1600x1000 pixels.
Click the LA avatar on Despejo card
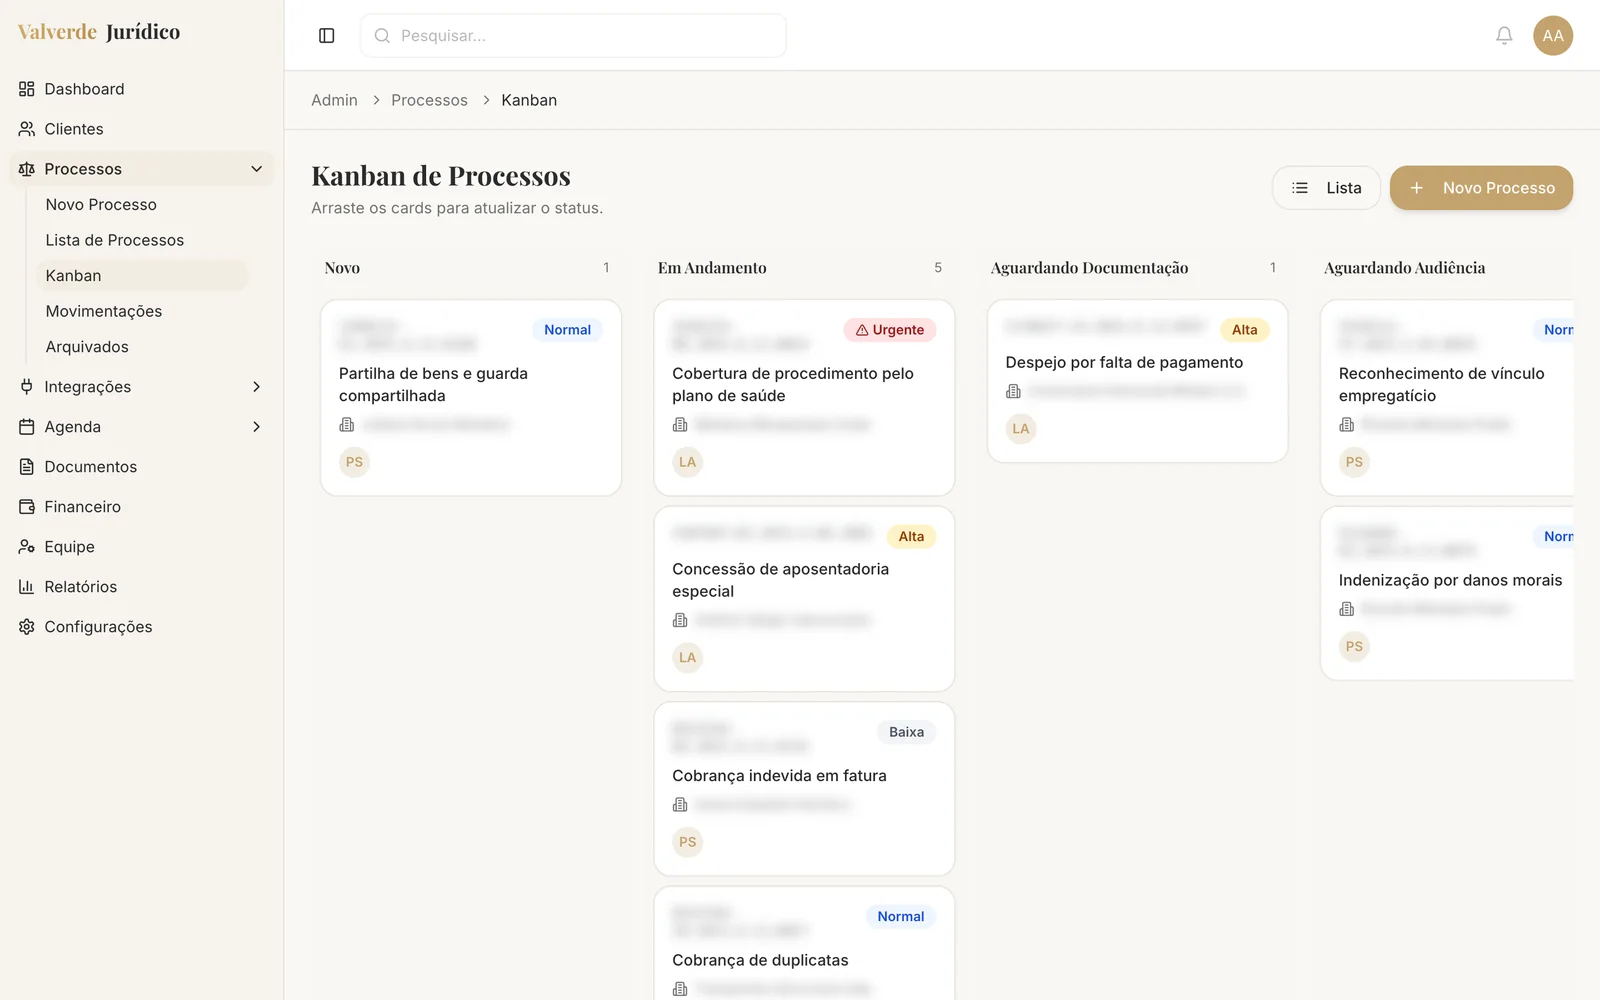pos(1020,429)
